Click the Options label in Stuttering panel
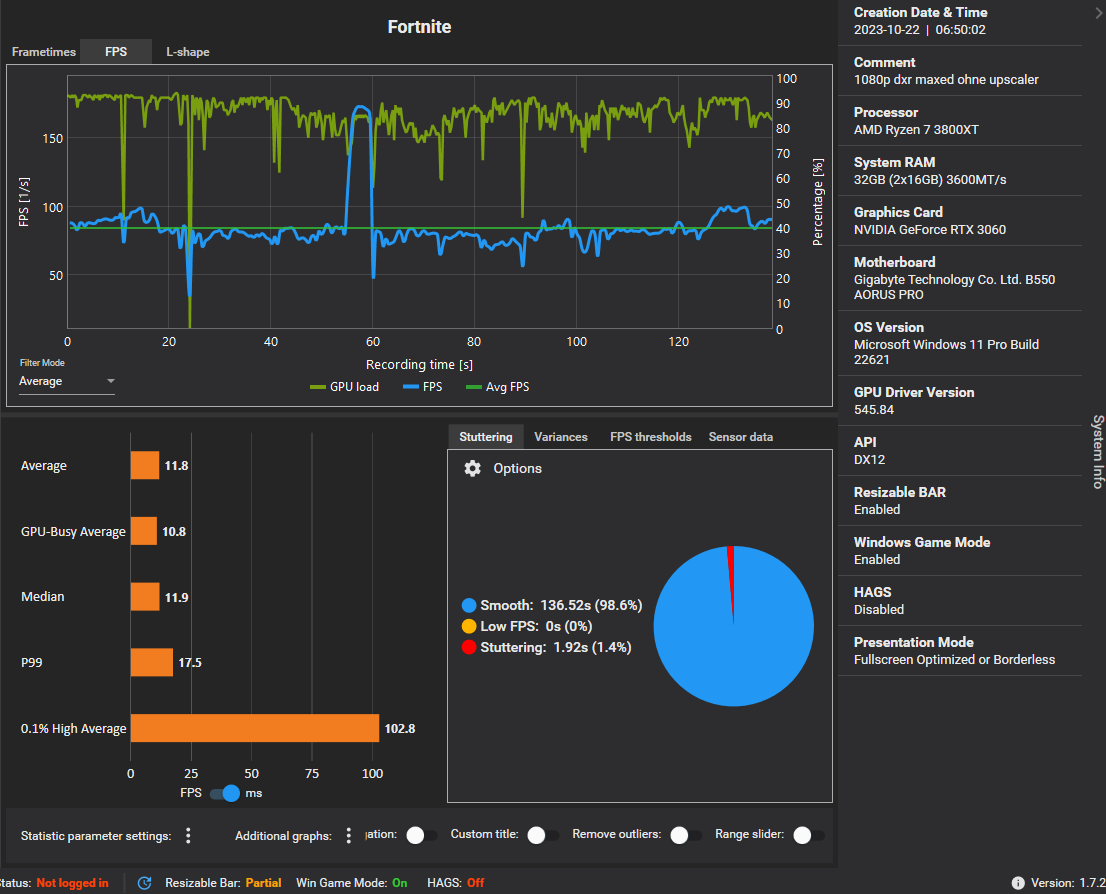Screen dimensions: 1106x894 517,469
